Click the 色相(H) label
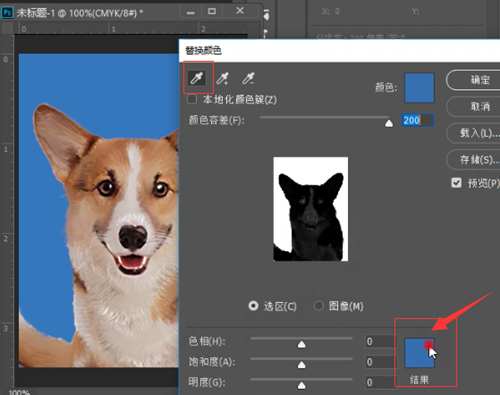Viewport: 500px width, 395px height. (x=207, y=341)
